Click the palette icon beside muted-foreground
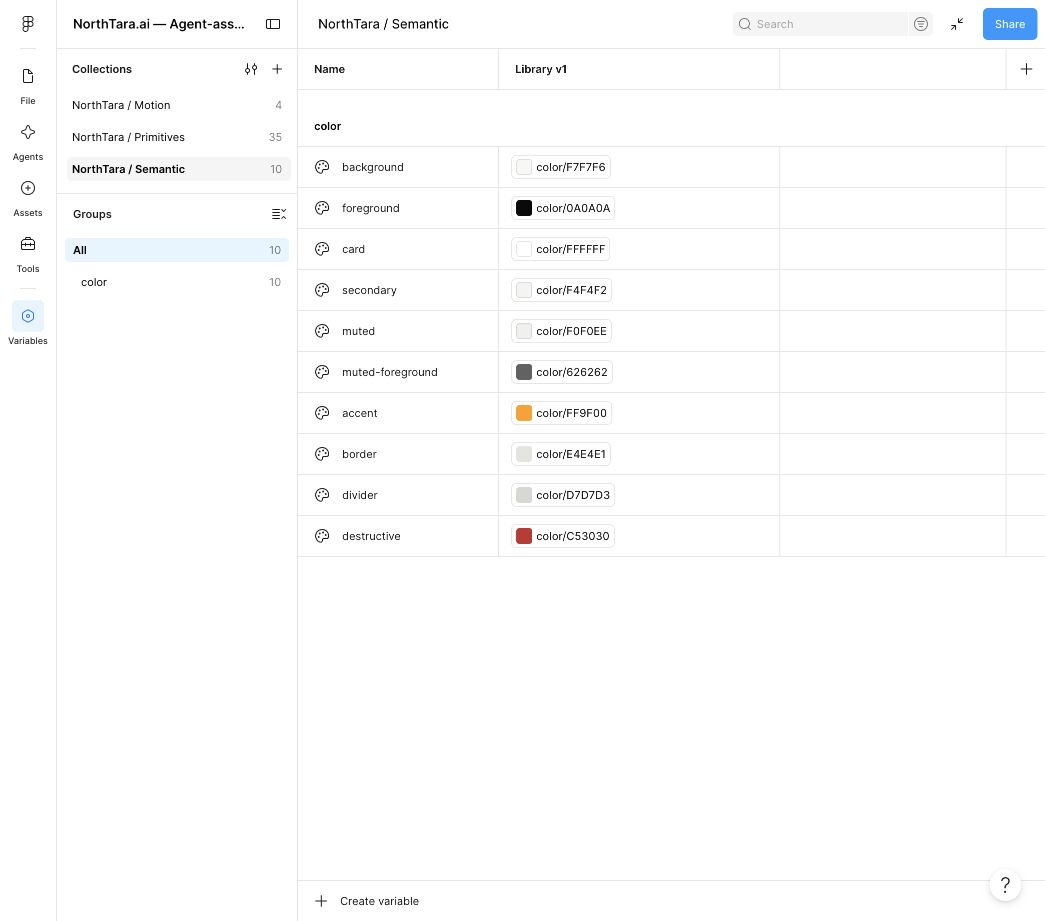Image resolution: width=1045 pixels, height=921 pixels. pos(322,372)
